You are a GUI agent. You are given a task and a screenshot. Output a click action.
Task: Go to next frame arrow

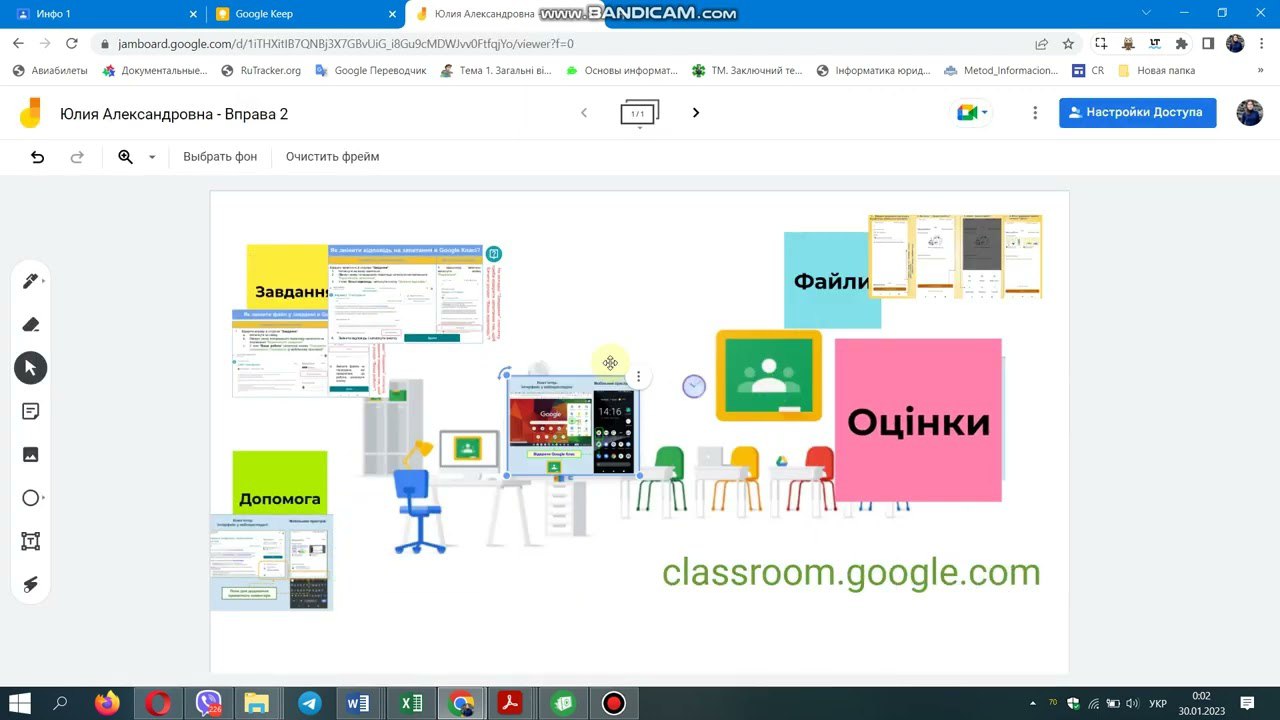coord(696,113)
